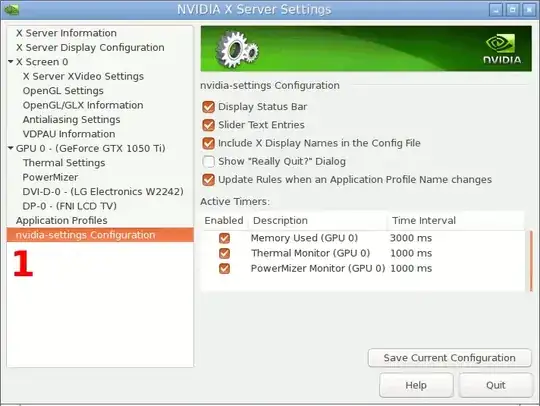
Task: Click the NVIDIA logo in the banner
Action: tap(502, 49)
